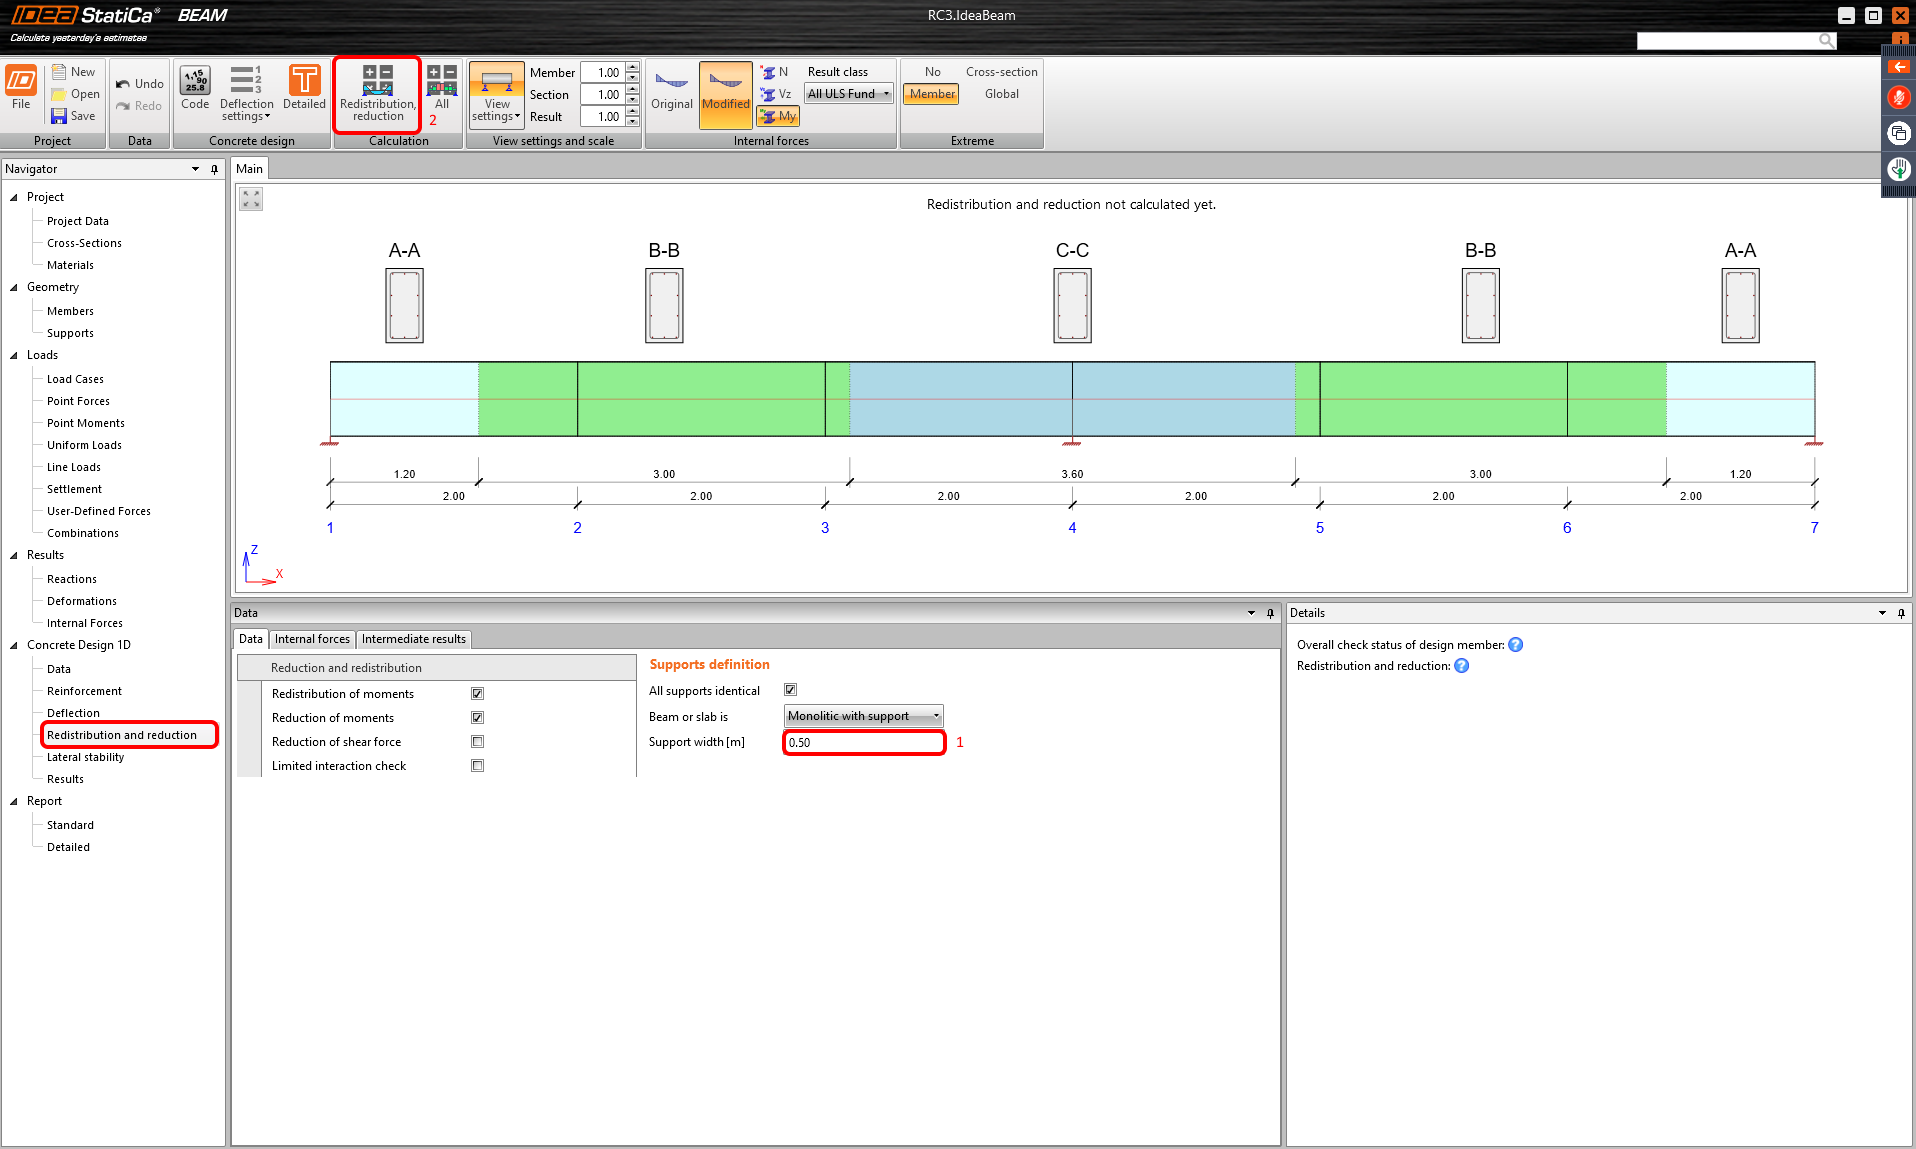This screenshot has height=1149, width=1916.
Task: Open Beam or slab type dropdown
Action: [863, 716]
